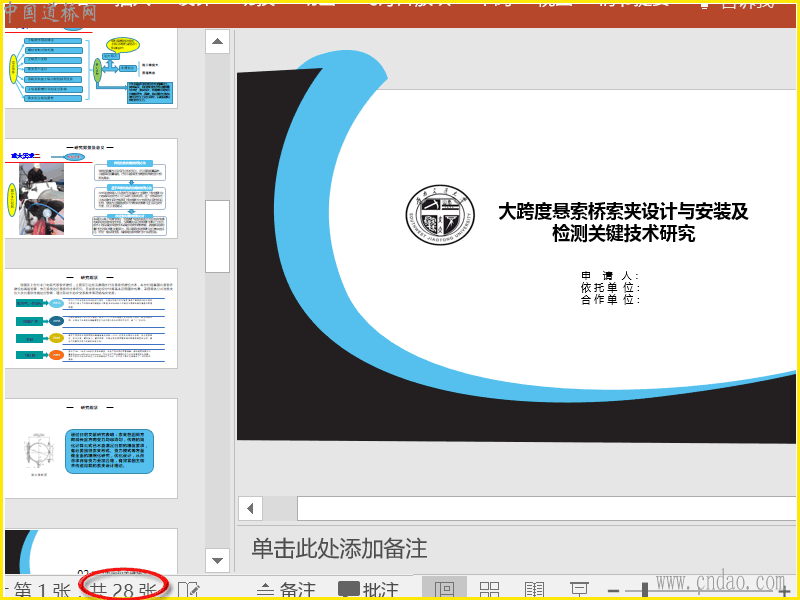The image size is (800, 600).
Task: Click the slide title '大跨度悬索桥索夹设计与安装及检测关键技术研究'
Action: [x=623, y=222]
